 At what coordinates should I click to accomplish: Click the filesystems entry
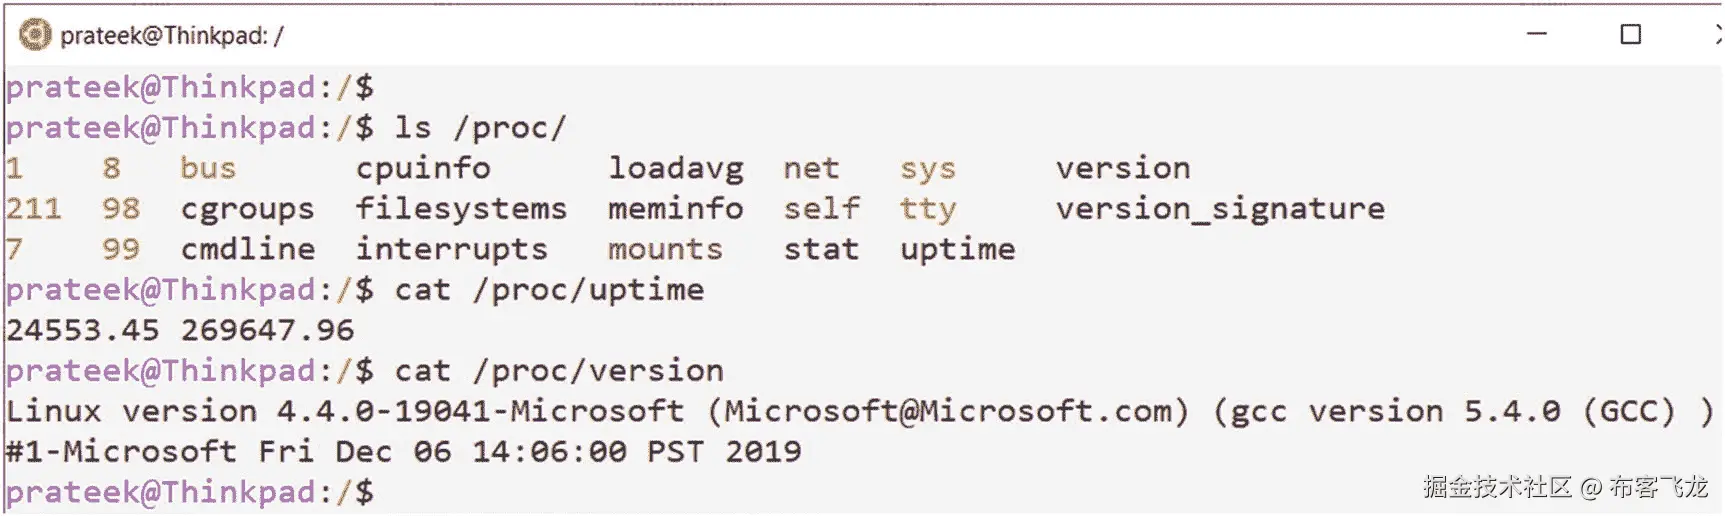pos(461,208)
